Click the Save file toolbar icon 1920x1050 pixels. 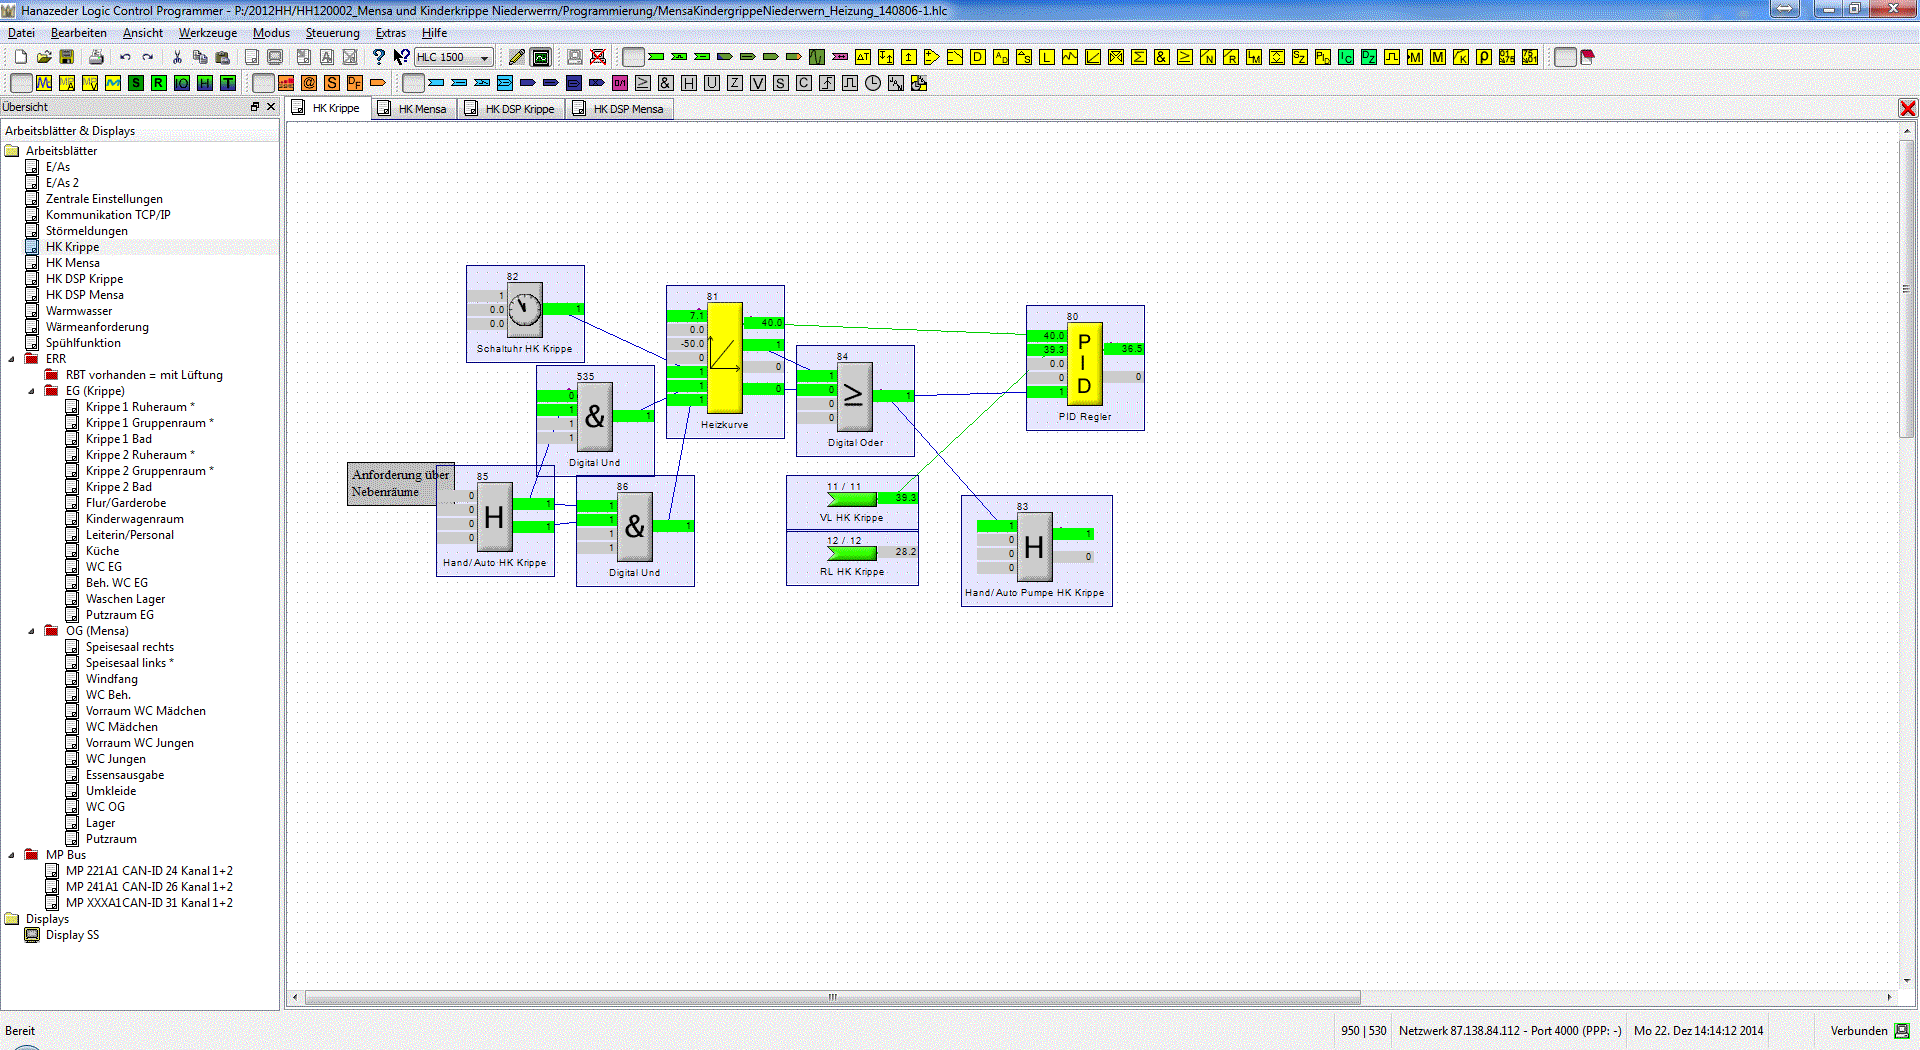pyautogui.click(x=67, y=57)
